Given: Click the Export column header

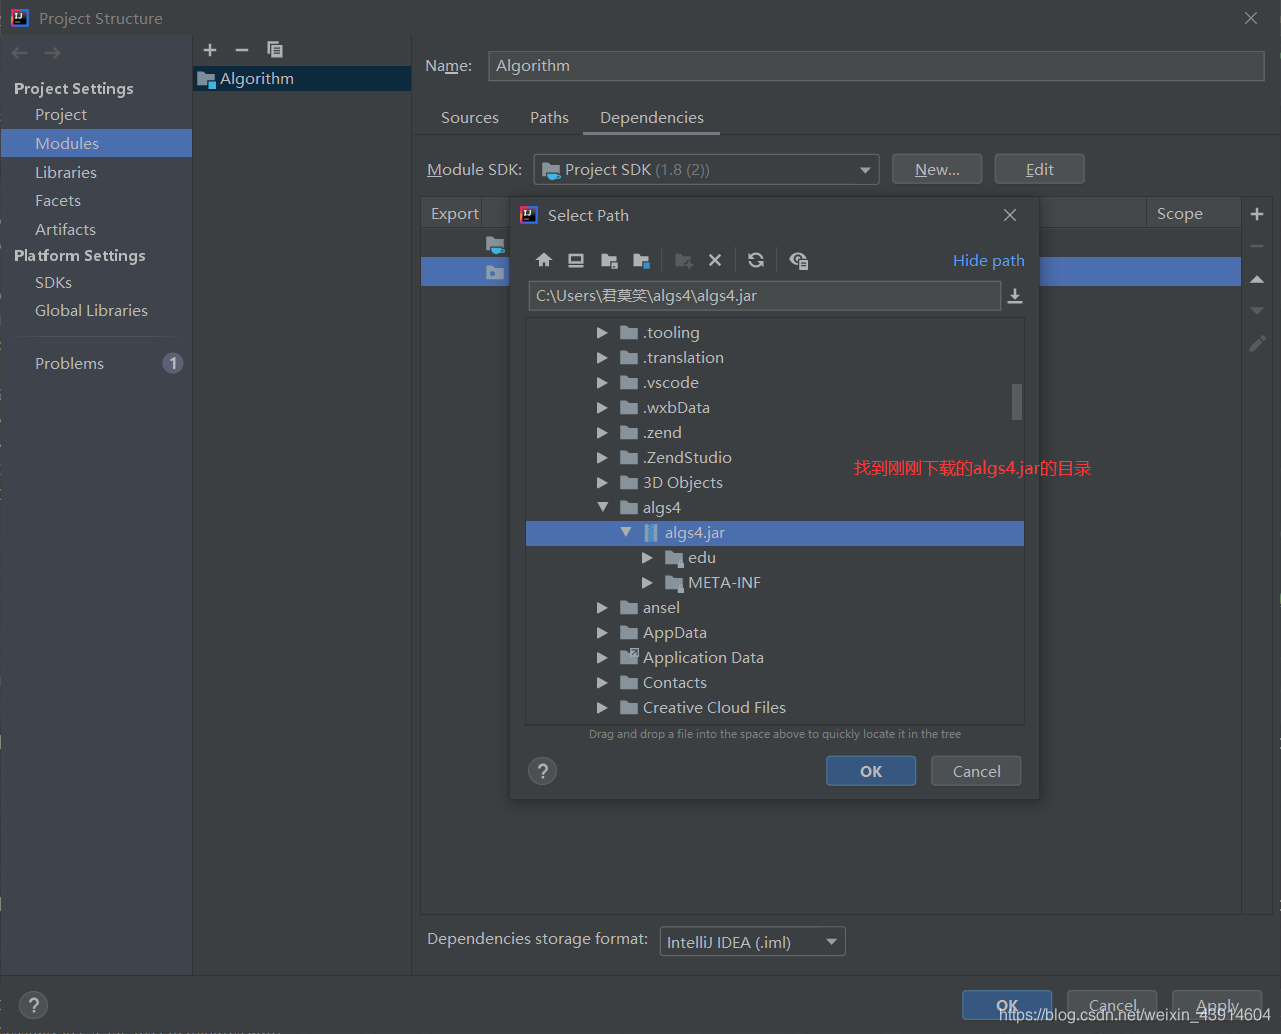Looking at the screenshot, I should [455, 214].
